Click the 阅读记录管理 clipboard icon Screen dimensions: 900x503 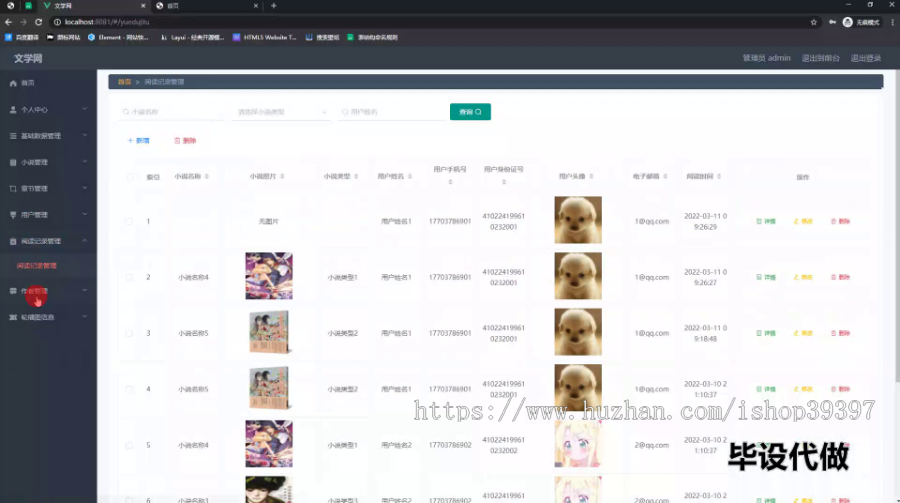pyautogui.click(x=13, y=241)
